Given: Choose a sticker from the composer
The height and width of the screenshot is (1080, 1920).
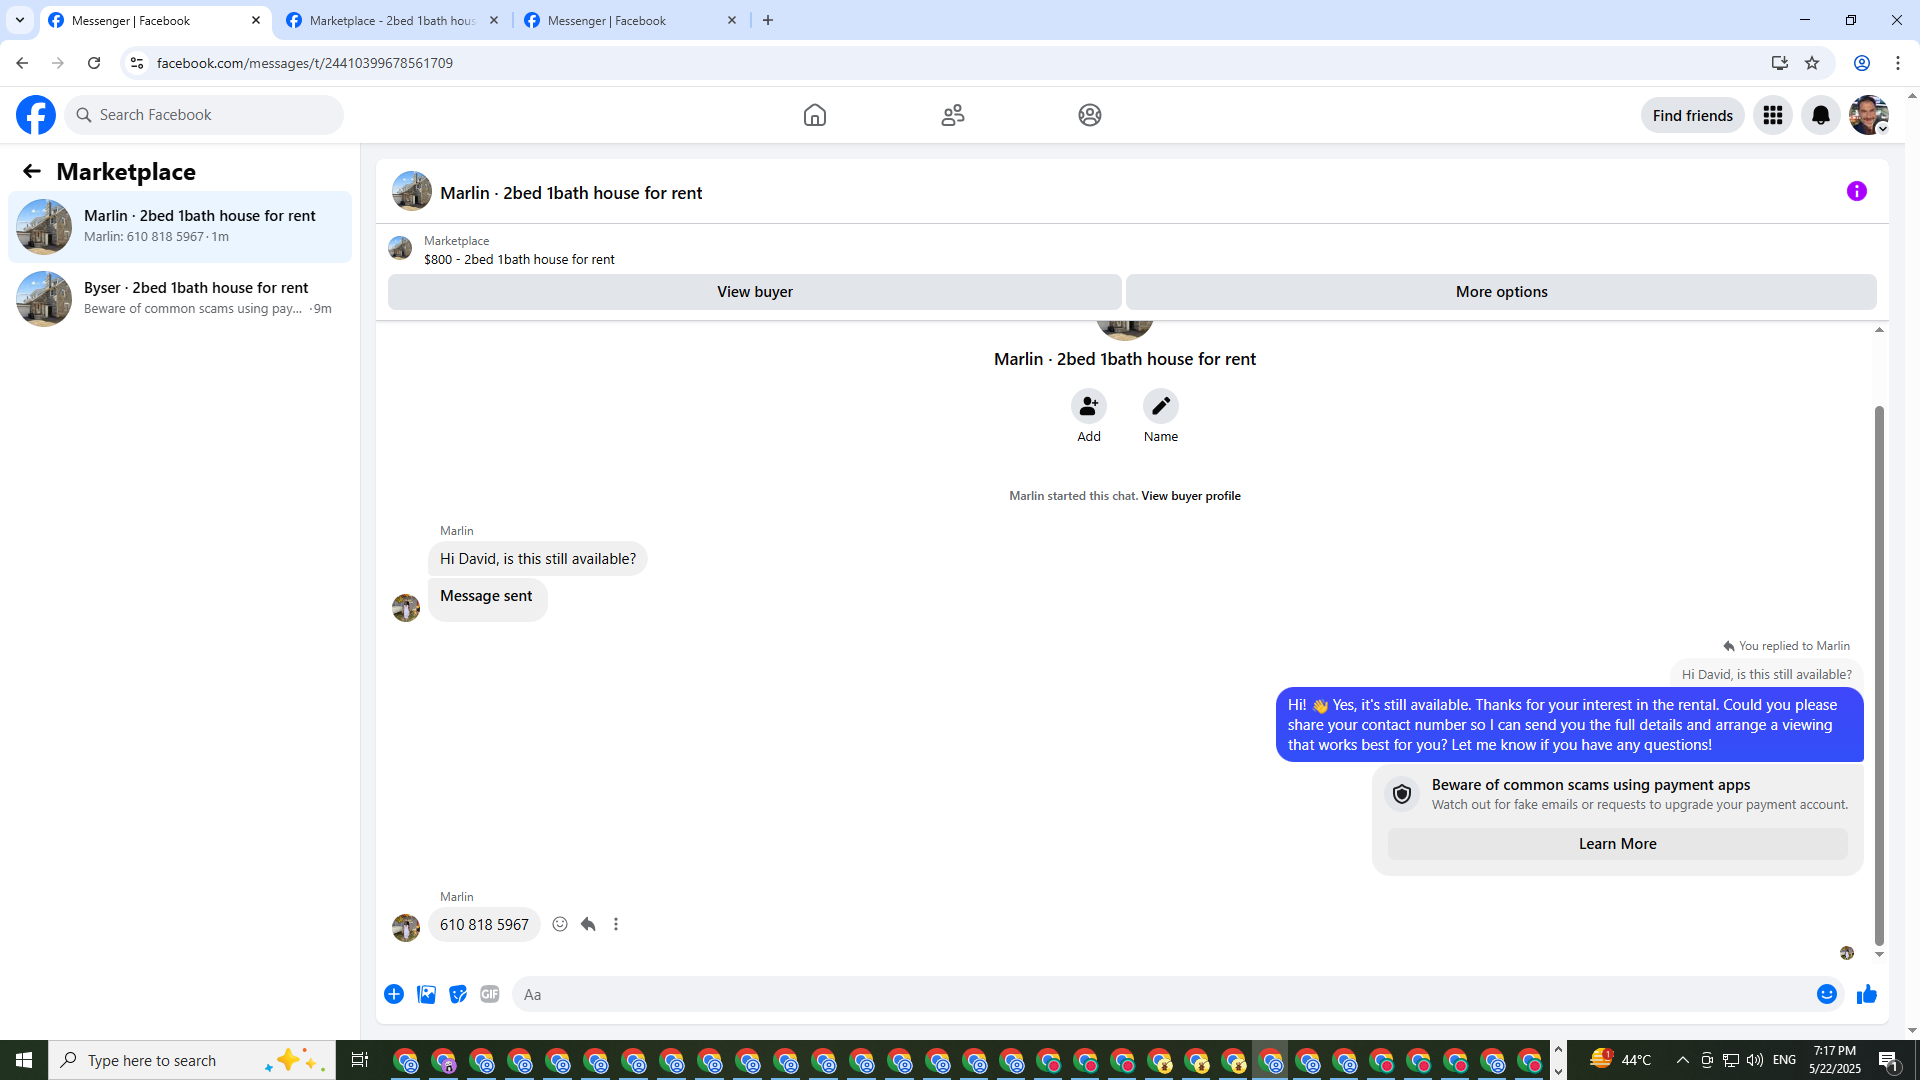Looking at the screenshot, I should pos(458,994).
